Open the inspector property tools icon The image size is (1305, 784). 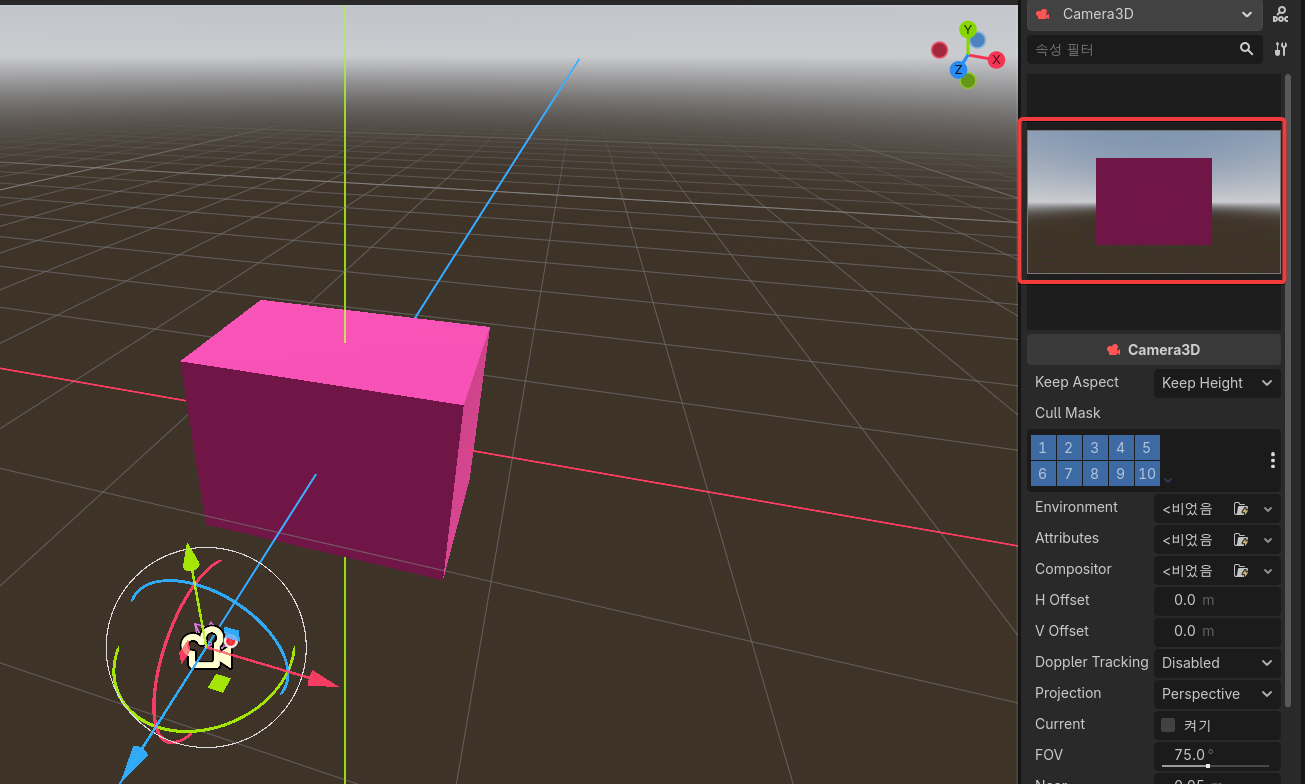1280,49
